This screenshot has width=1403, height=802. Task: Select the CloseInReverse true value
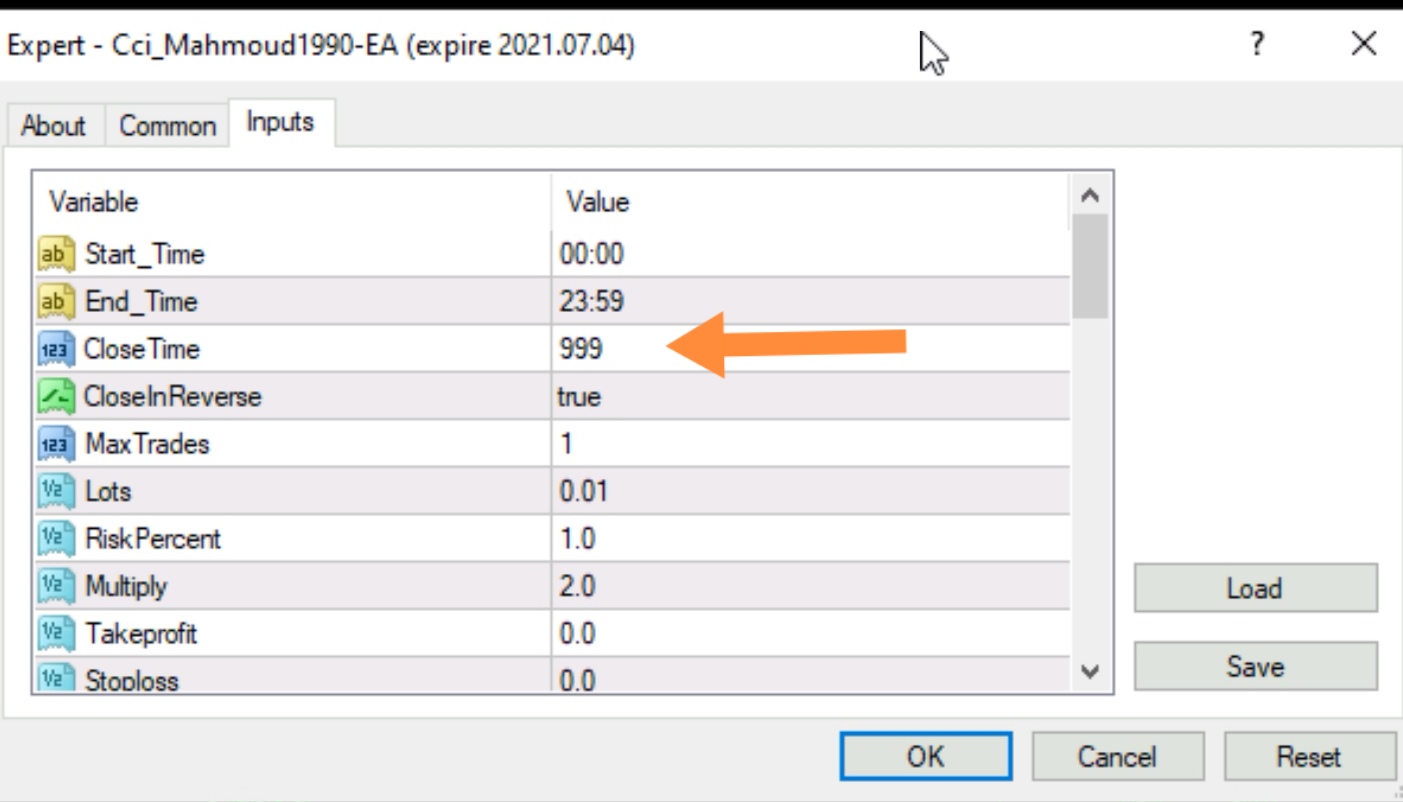click(x=580, y=397)
